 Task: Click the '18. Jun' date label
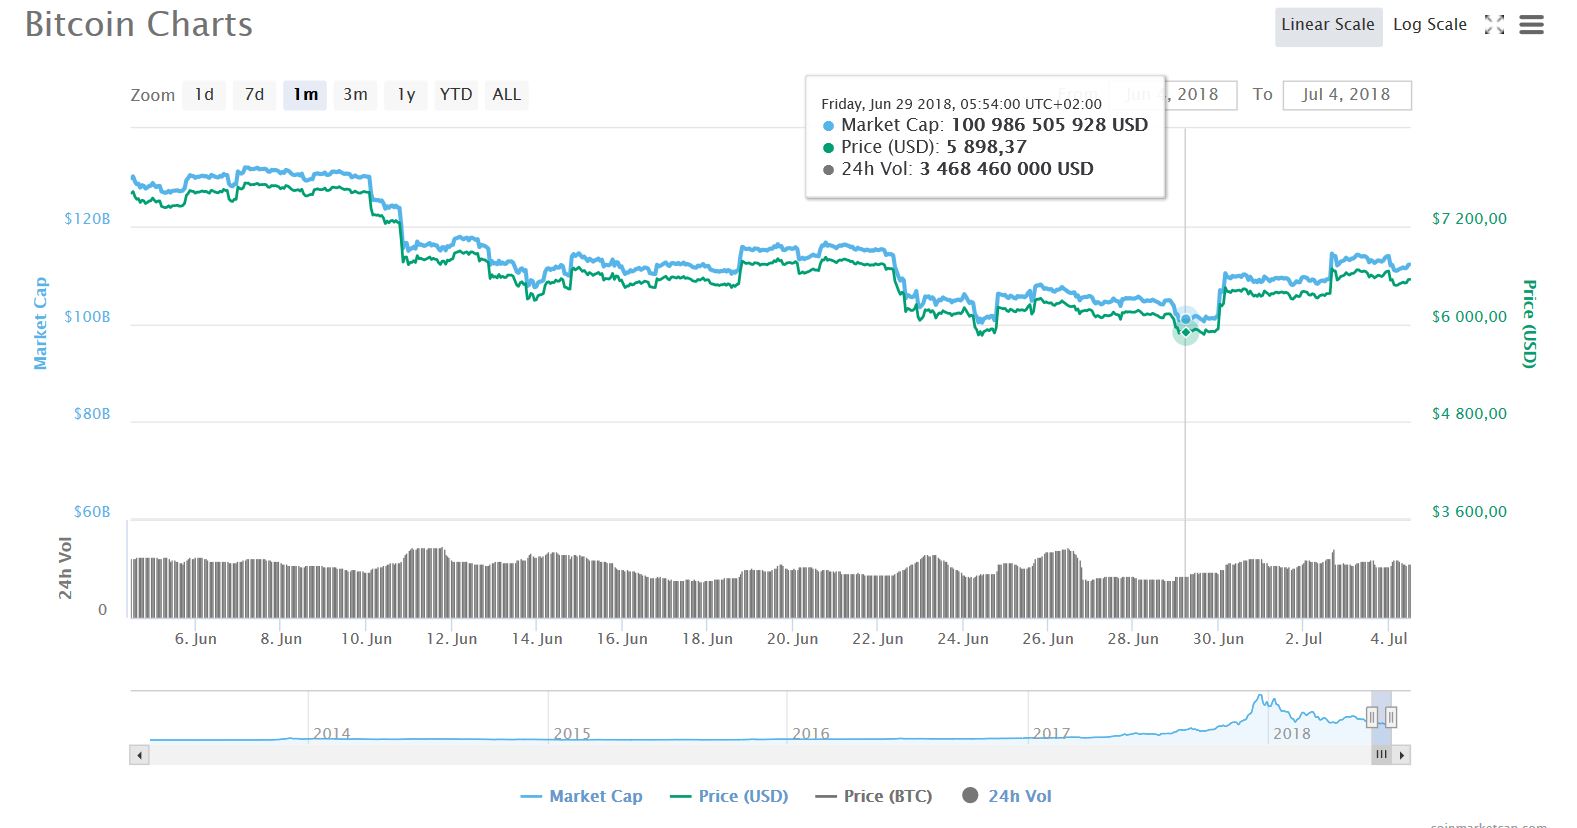(707, 639)
